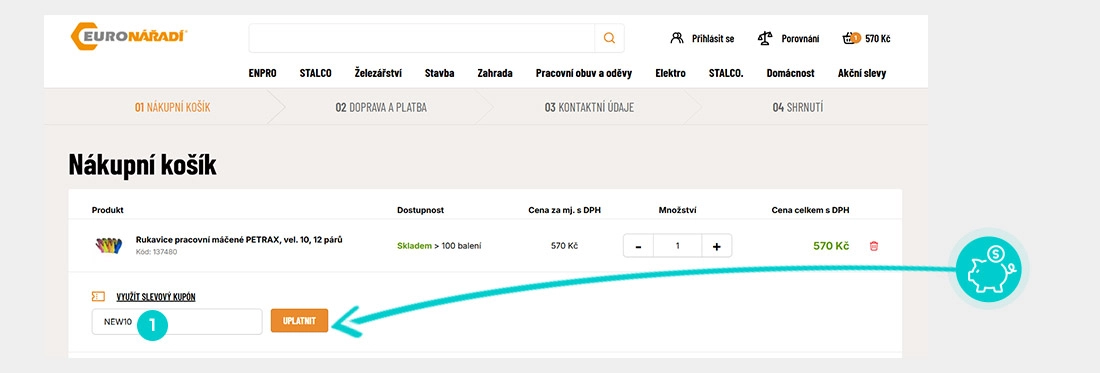The image size is (1100, 373).
Task: Click the orange search magnifier icon
Action: point(609,38)
